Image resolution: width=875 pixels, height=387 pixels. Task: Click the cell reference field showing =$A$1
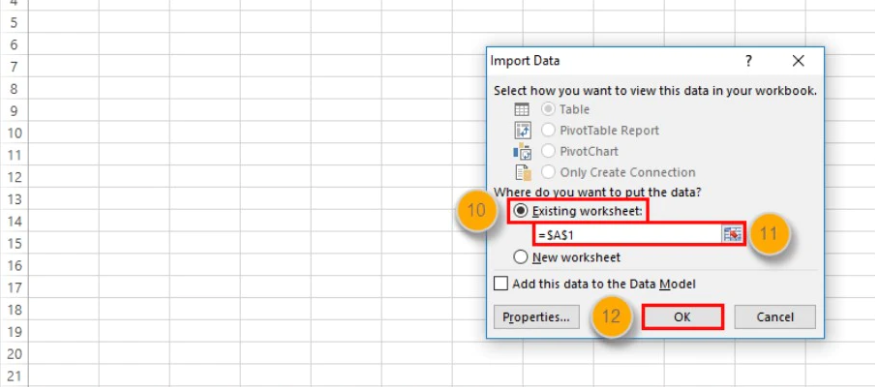pyautogui.click(x=627, y=235)
